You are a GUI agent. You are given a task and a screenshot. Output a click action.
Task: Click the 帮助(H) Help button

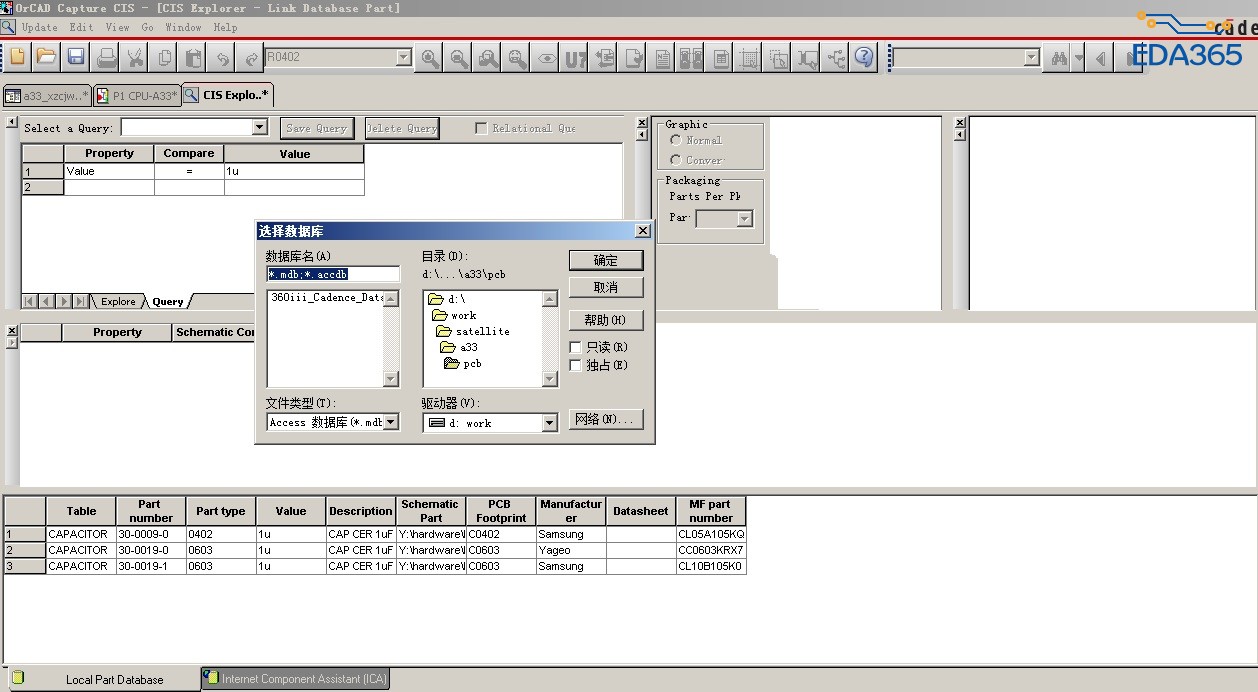pos(606,320)
